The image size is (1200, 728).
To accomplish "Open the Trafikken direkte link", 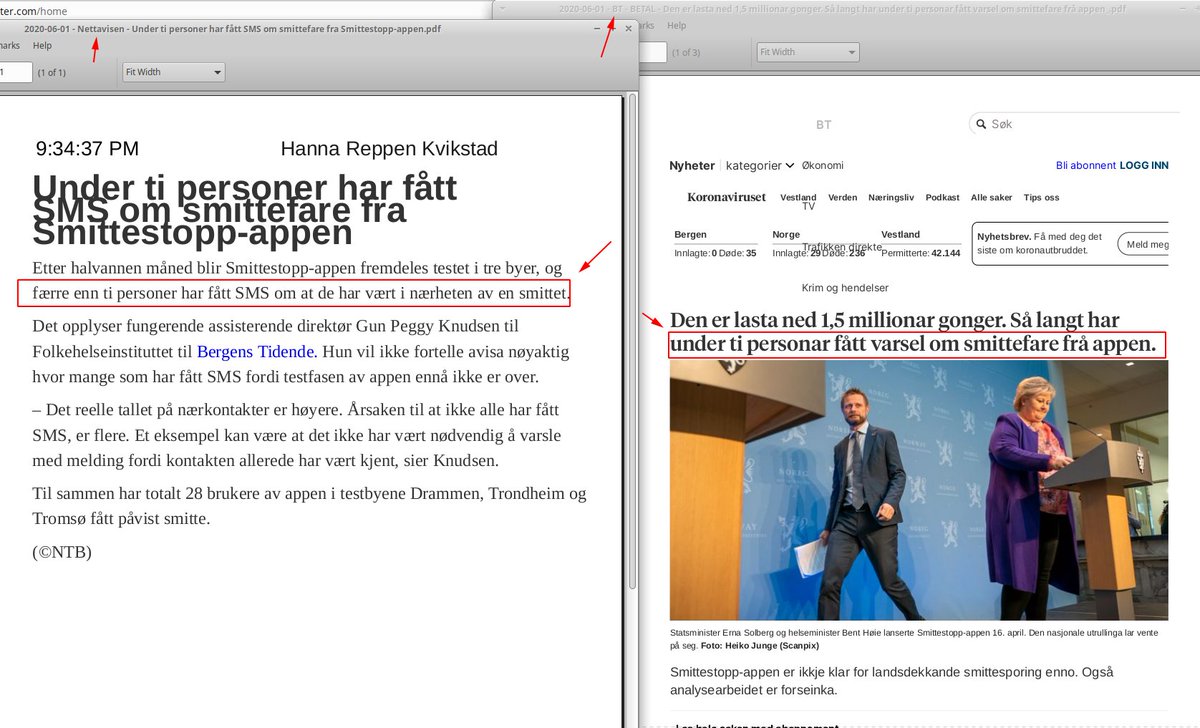I will click(x=842, y=246).
